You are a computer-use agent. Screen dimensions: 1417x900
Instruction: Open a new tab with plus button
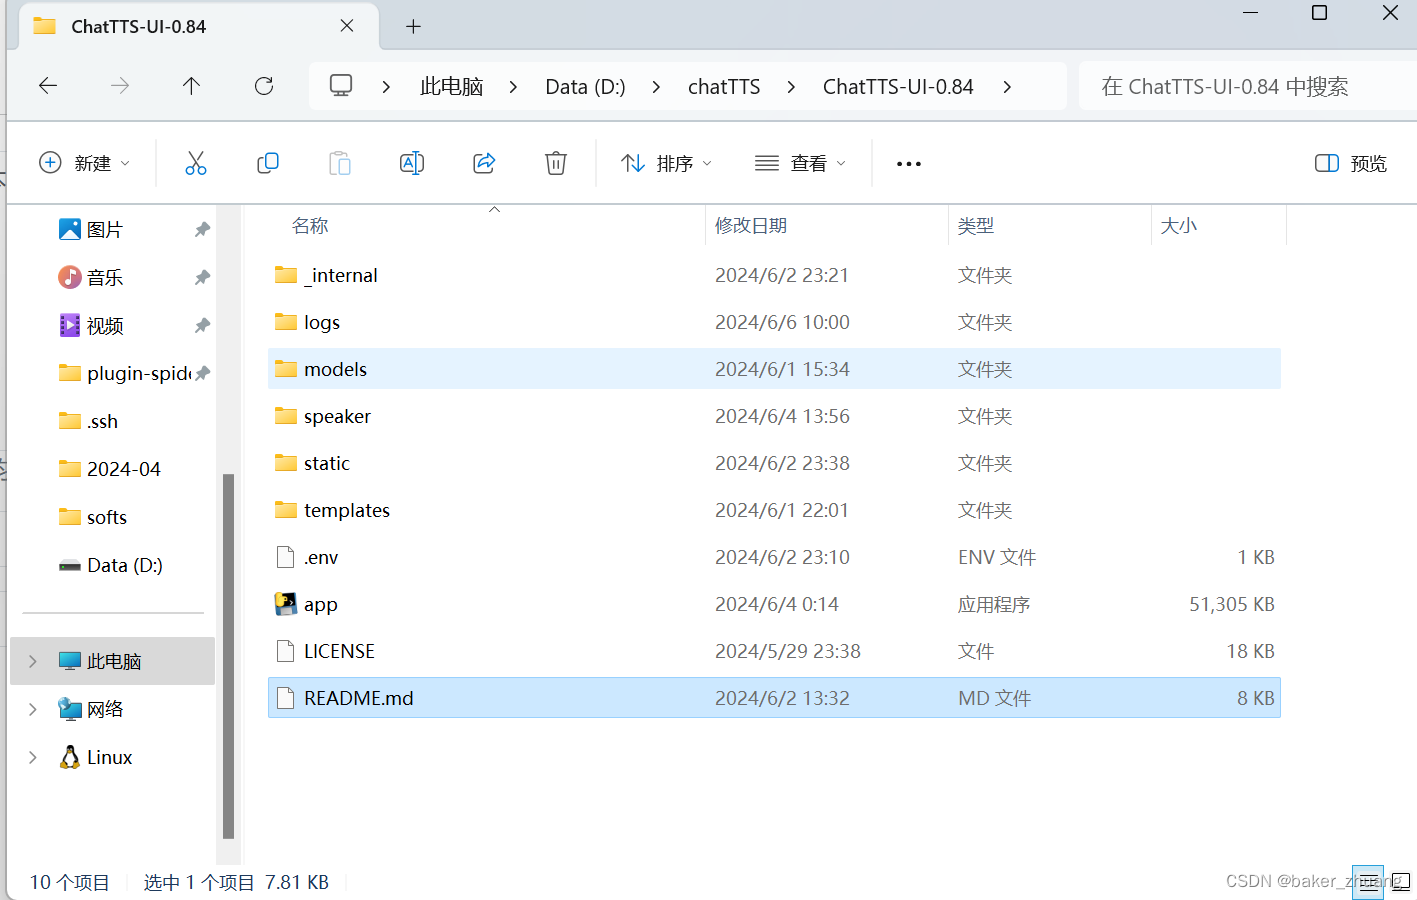coord(413,27)
